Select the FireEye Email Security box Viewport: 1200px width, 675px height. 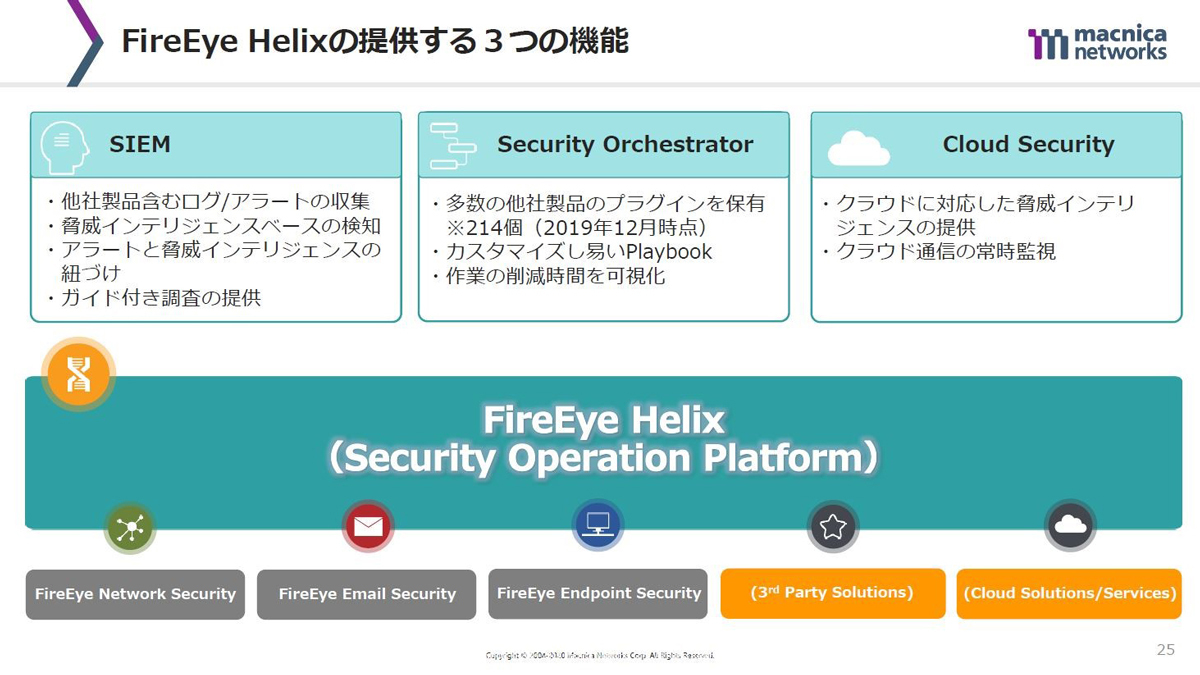[x=367, y=594]
